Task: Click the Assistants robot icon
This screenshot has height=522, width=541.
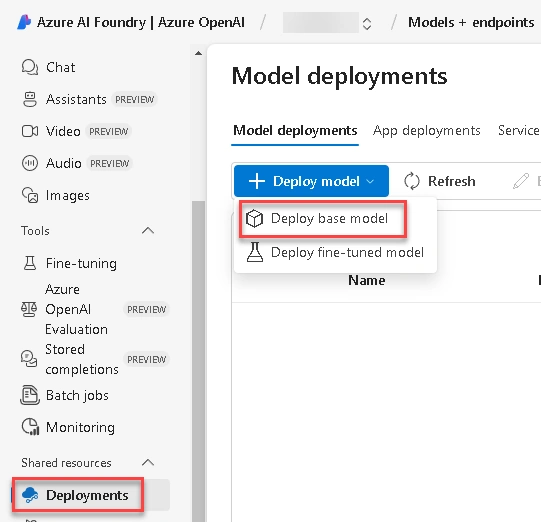Action: (30, 99)
